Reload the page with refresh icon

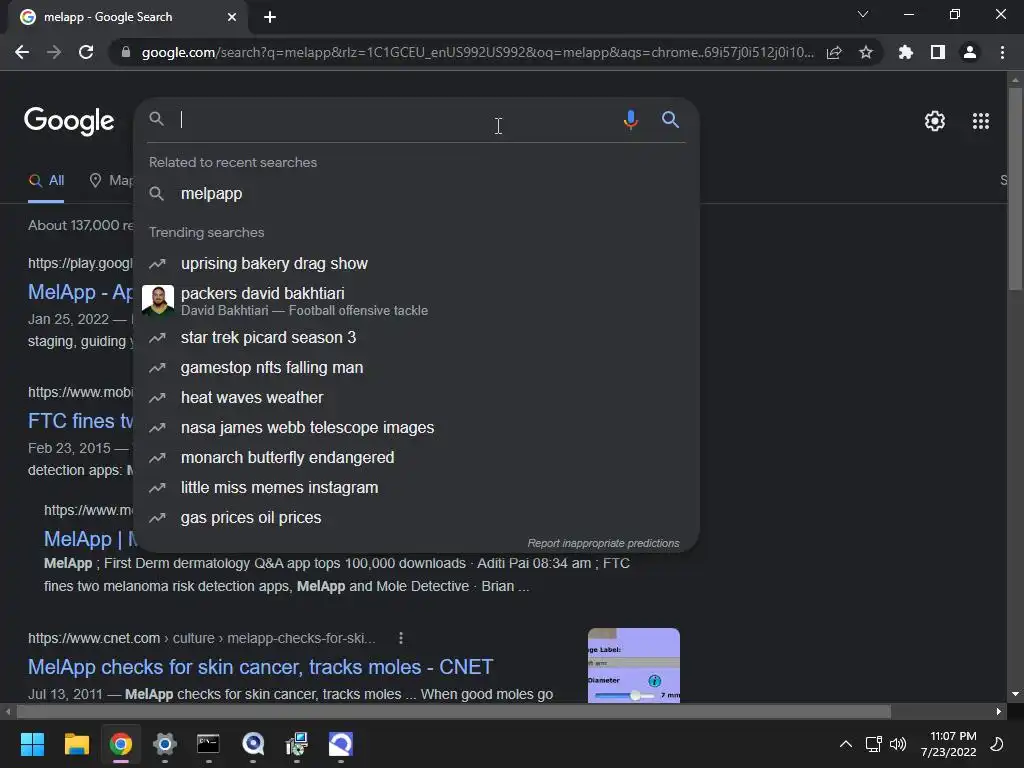[86, 52]
